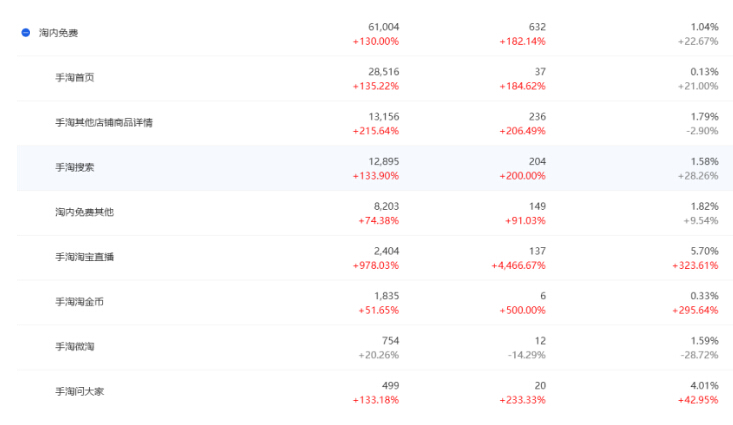The width and height of the screenshot is (733, 425).
Task: Click the -28.72% change for 手淘微淘
Action: pos(697,355)
